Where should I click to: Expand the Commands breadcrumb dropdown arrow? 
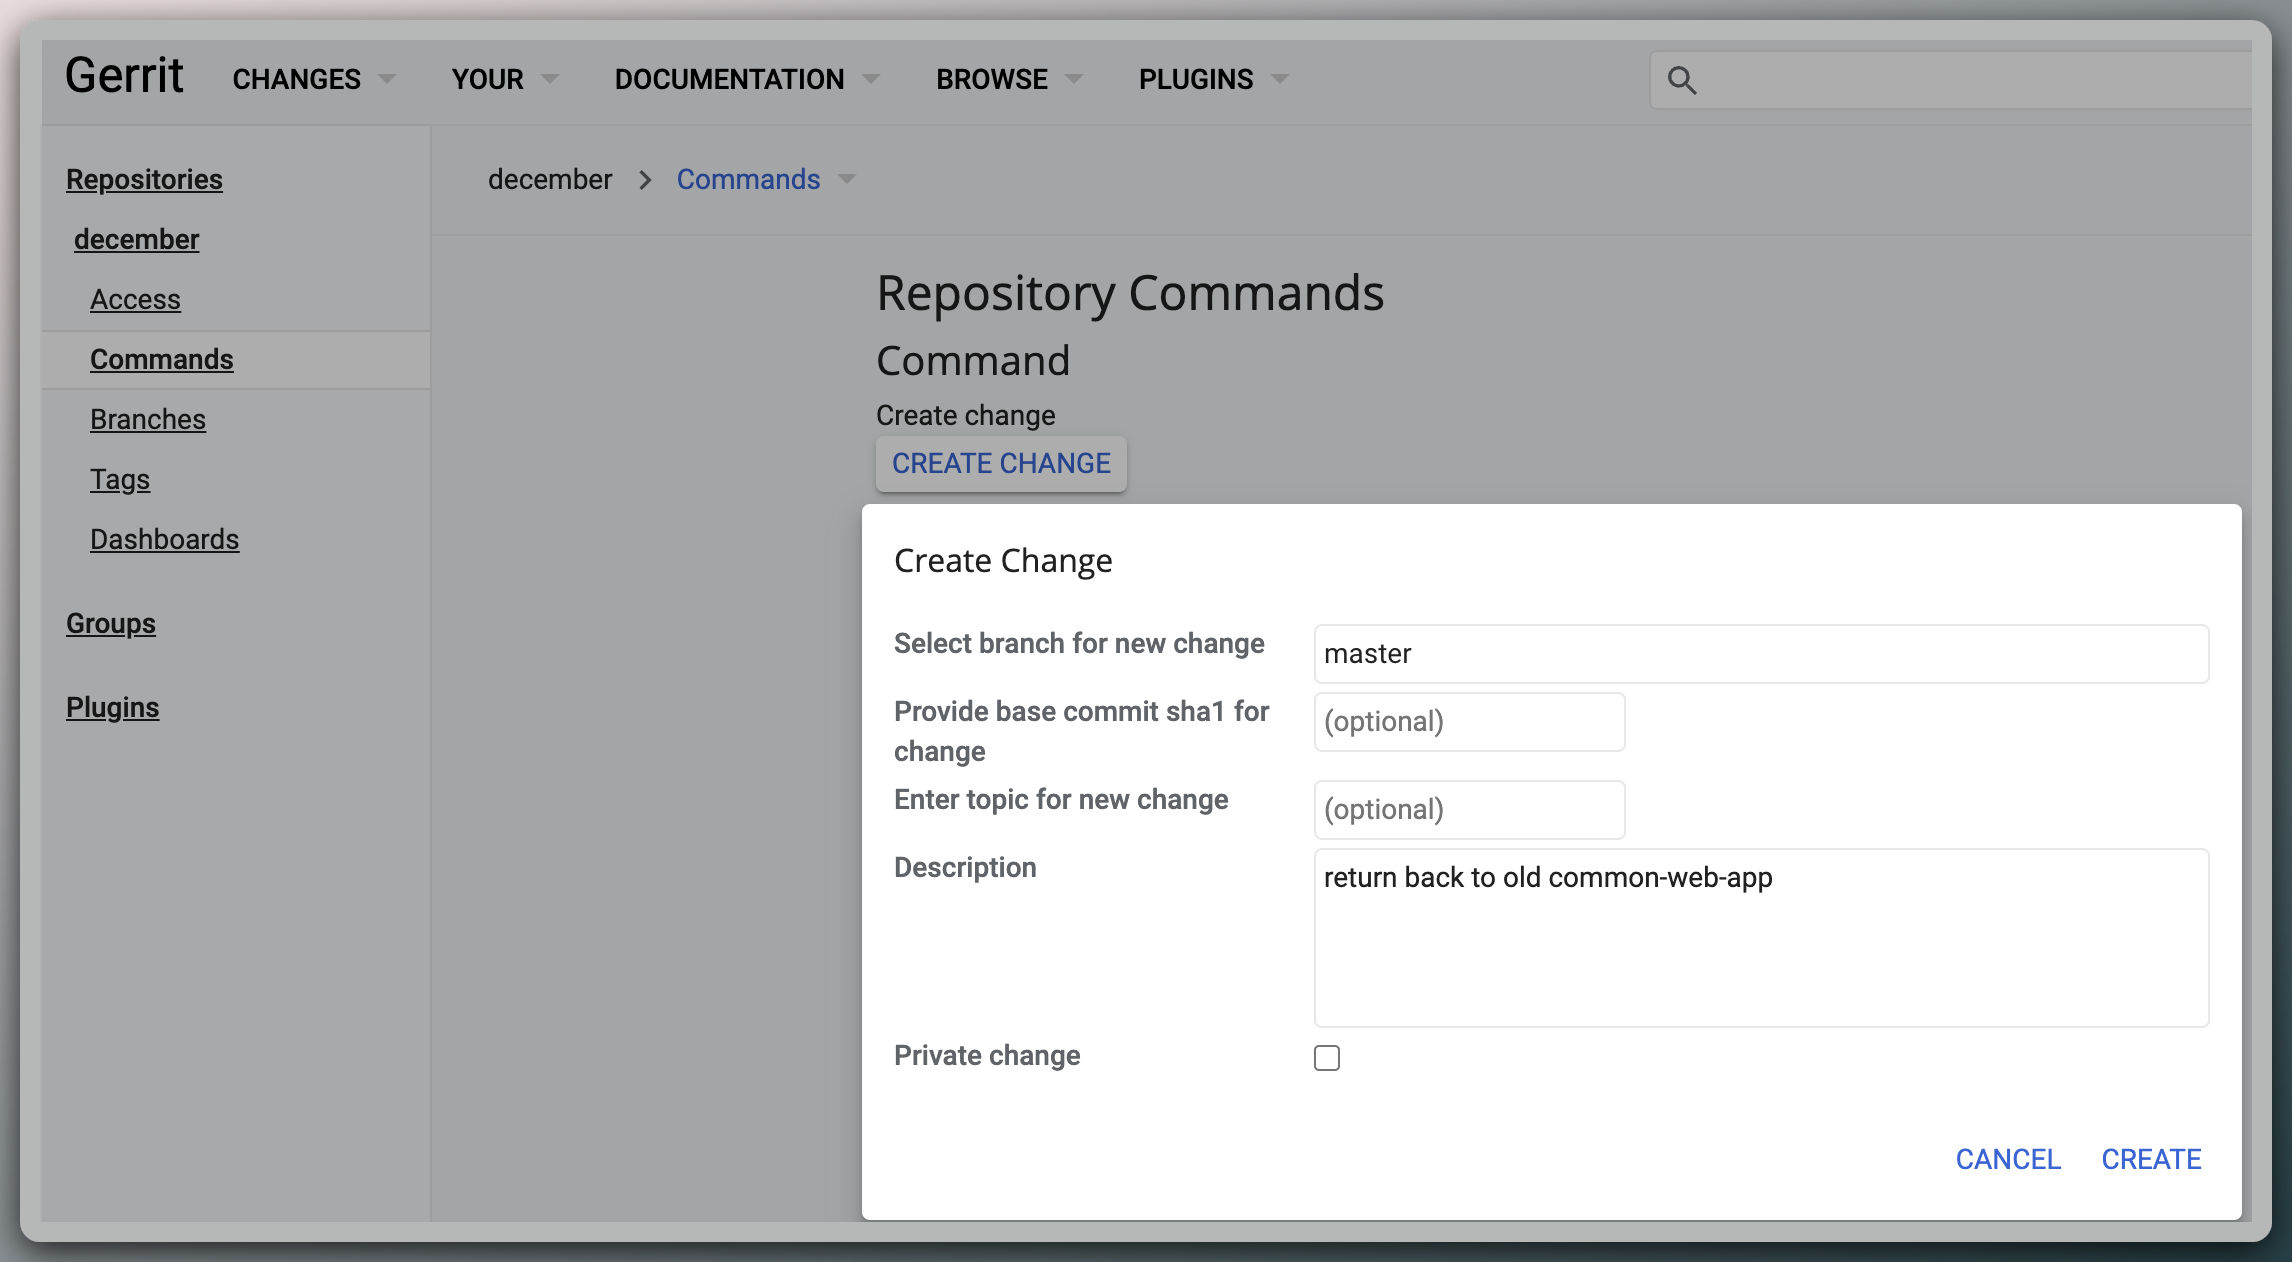click(847, 179)
